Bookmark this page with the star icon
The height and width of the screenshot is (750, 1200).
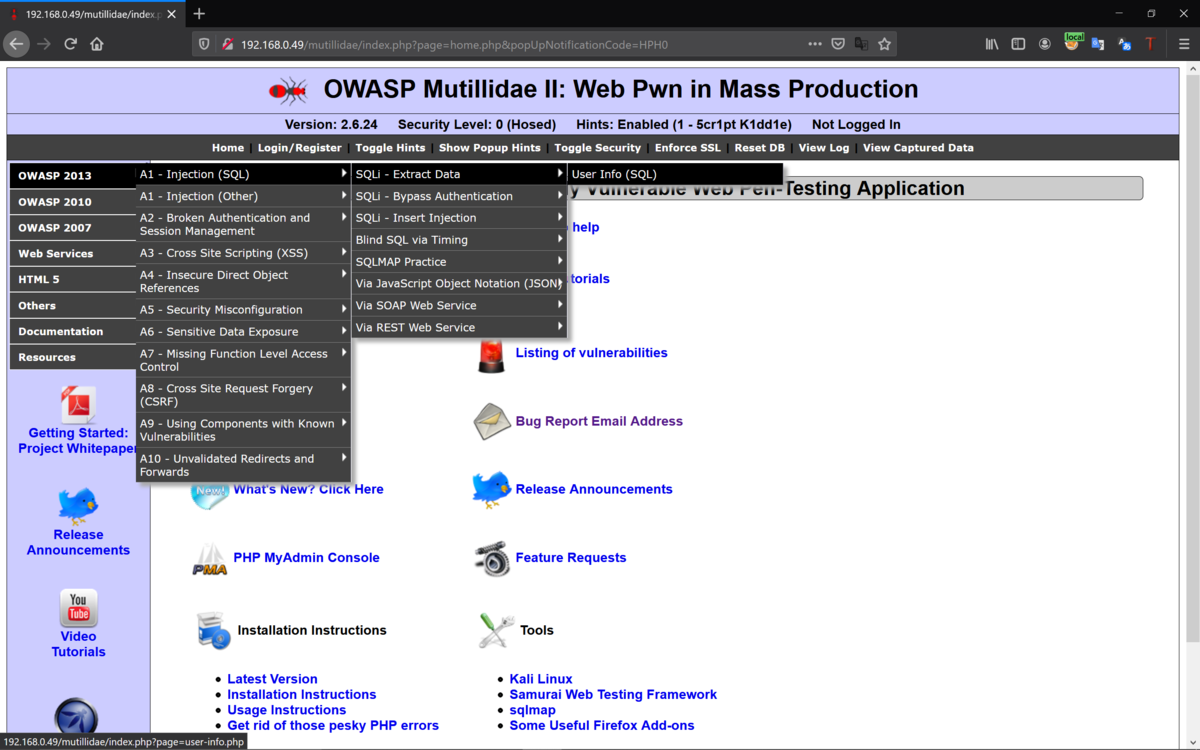point(884,44)
